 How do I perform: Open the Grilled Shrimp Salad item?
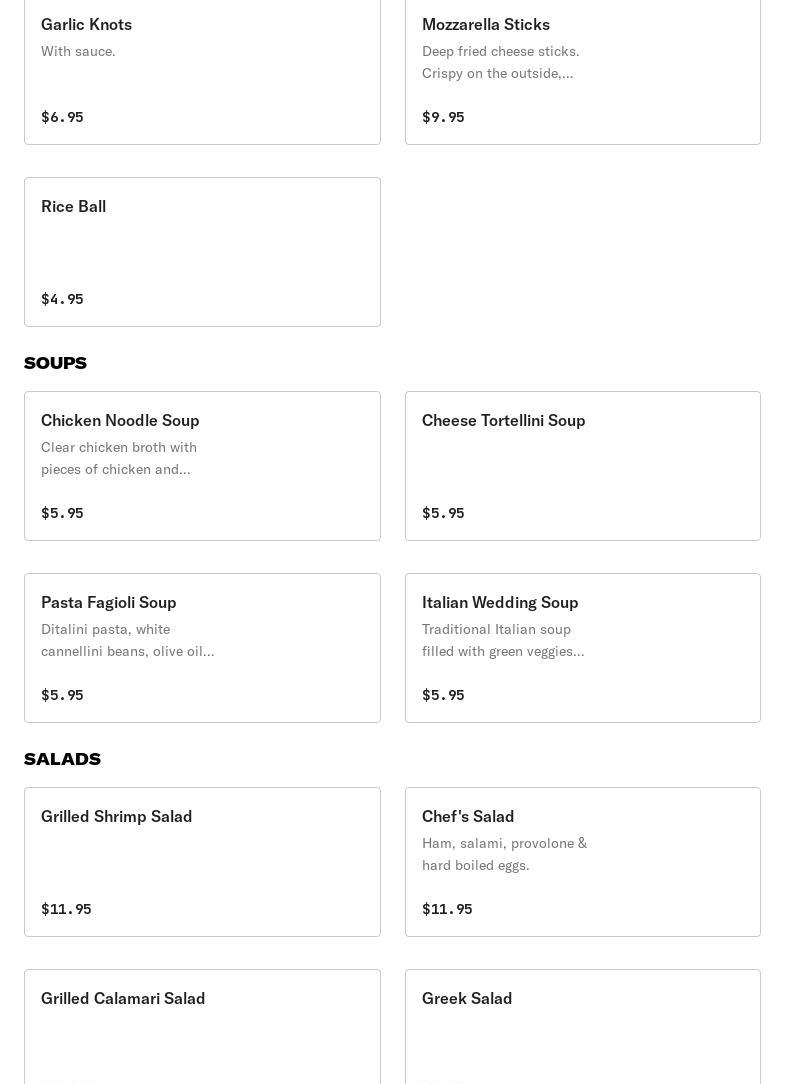(x=202, y=862)
